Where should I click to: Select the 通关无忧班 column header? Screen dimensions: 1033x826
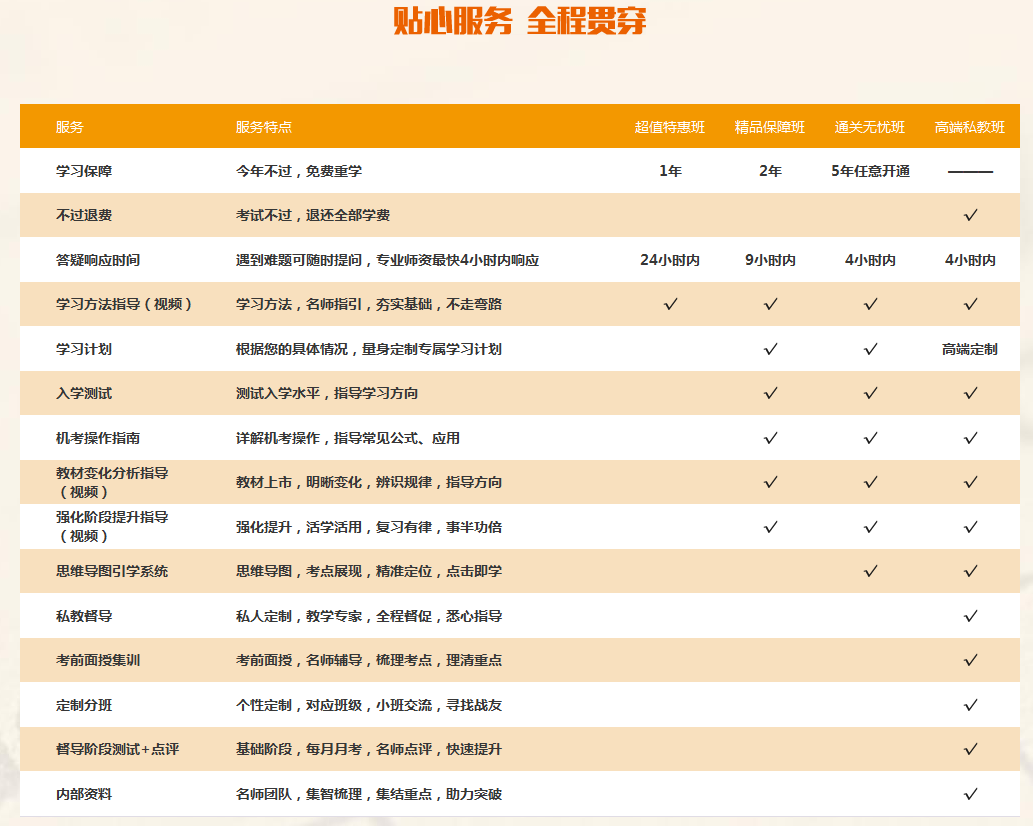point(870,127)
